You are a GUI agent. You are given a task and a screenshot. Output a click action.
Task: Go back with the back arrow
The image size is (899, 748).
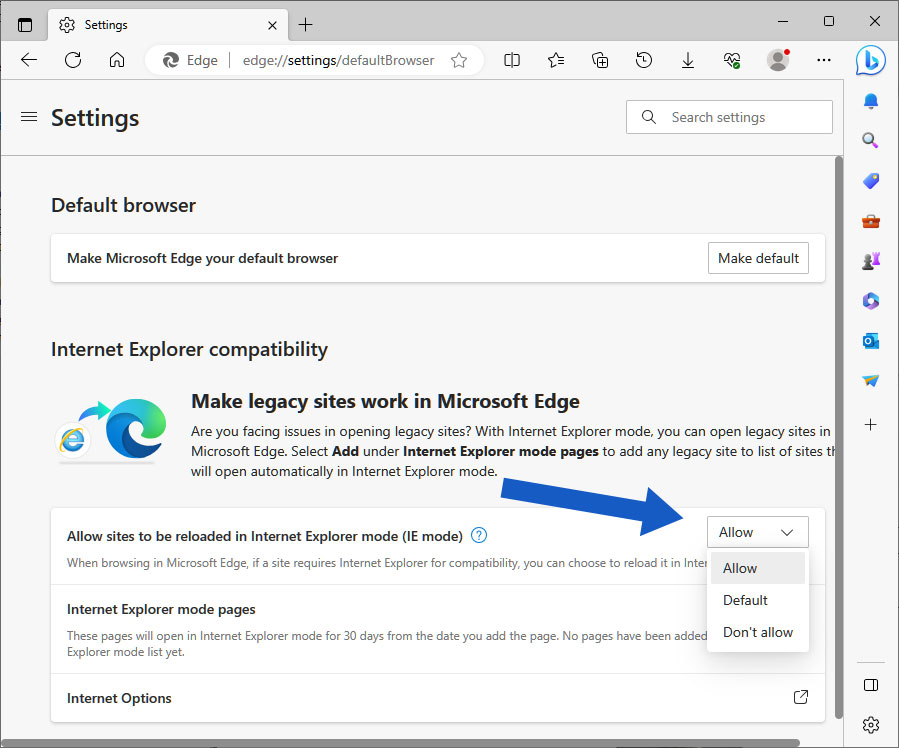pyautogui.click(x=29, y=60)
